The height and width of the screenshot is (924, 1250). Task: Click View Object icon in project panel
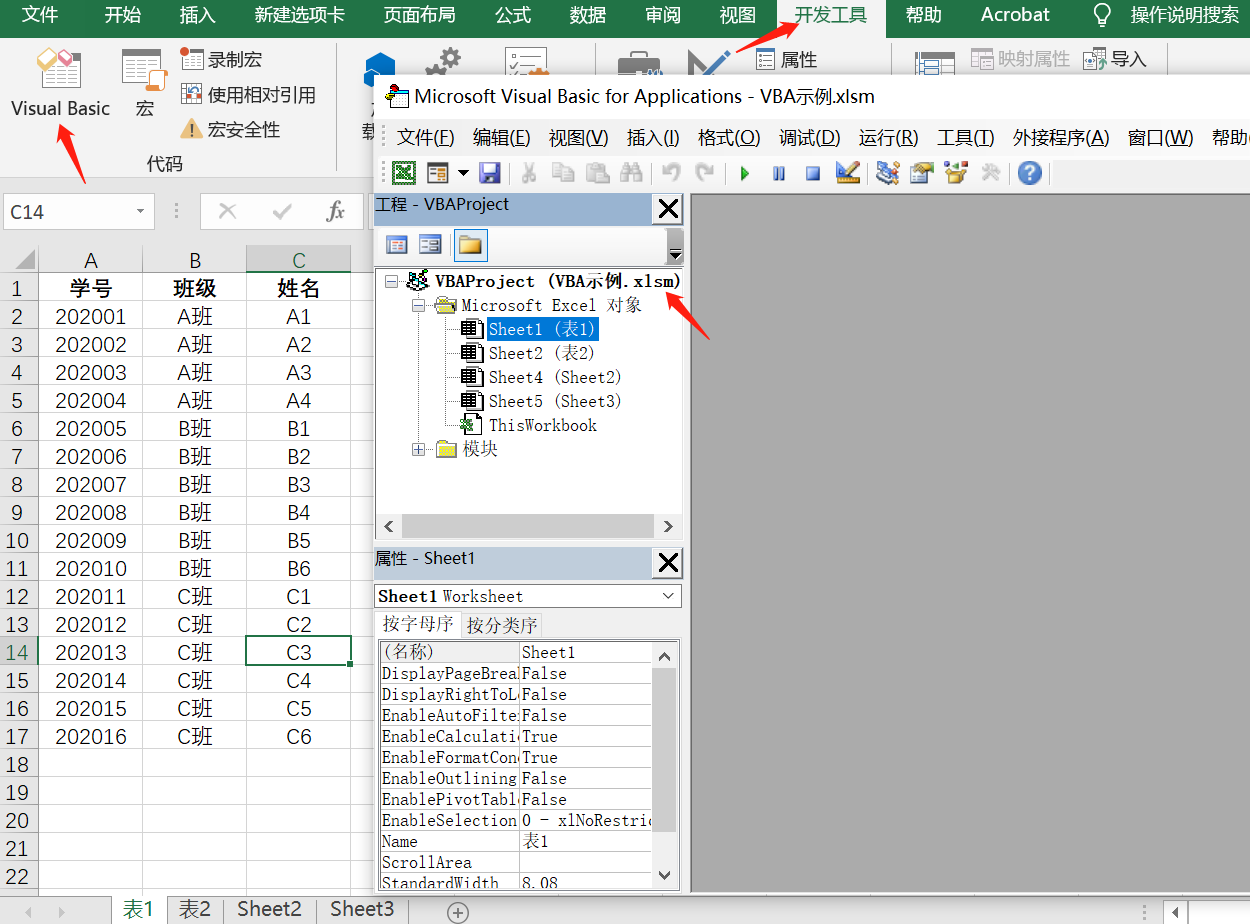[430, 245]
